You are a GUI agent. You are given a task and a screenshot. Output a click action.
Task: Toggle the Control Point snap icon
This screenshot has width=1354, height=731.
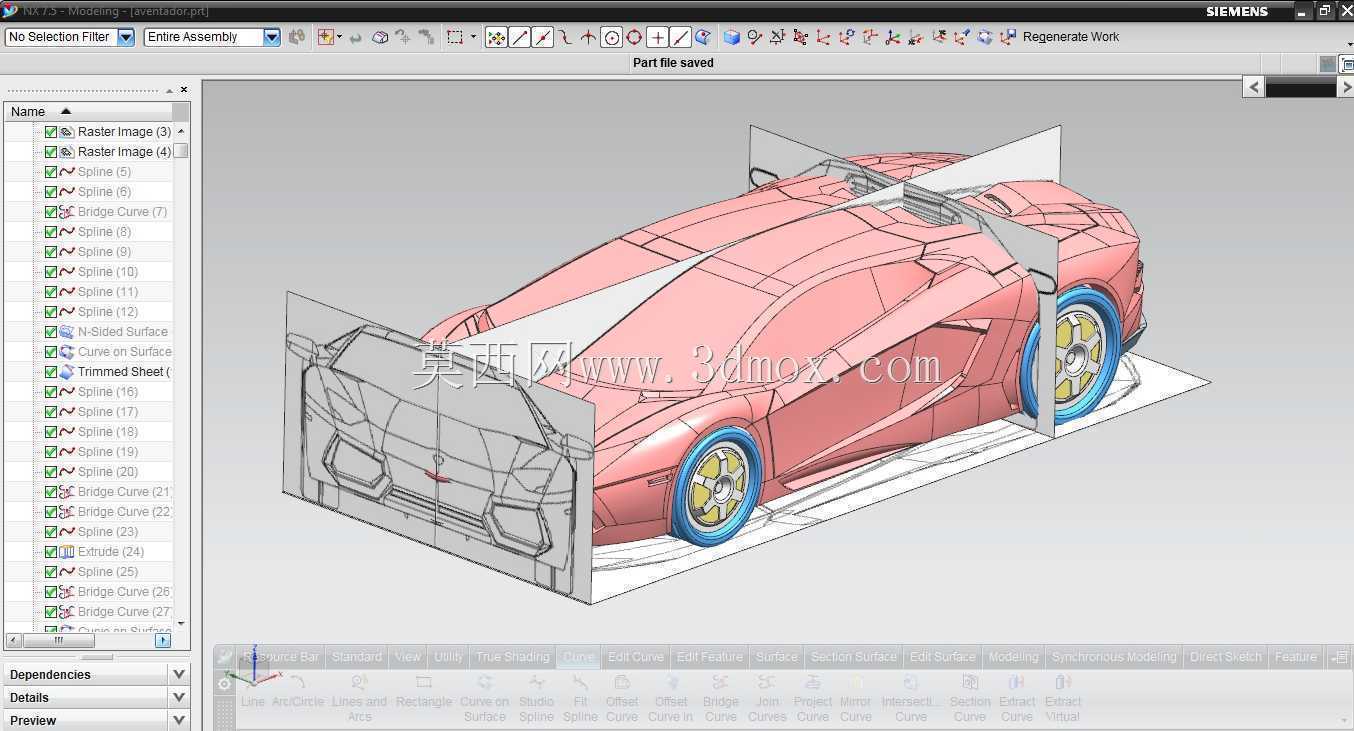pos(566,37)
